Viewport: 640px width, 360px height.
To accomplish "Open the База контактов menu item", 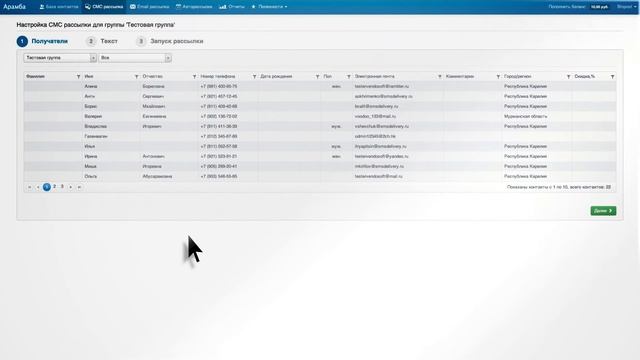I will [x=59, y=7].
